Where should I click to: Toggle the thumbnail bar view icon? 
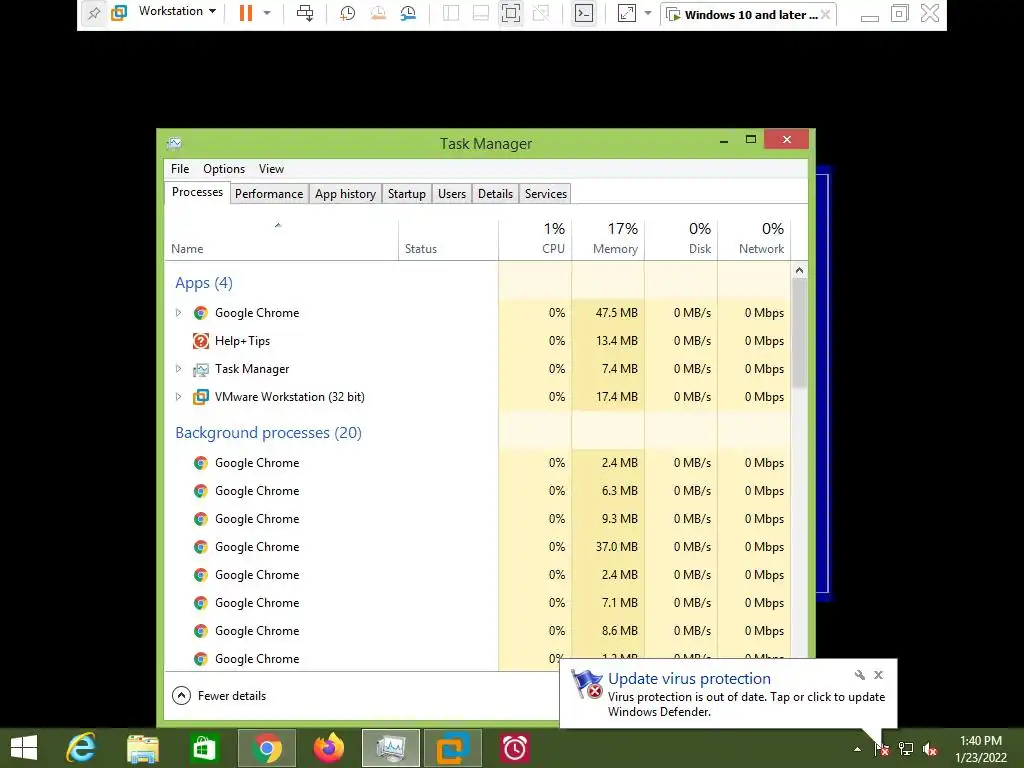click(481, 13)
